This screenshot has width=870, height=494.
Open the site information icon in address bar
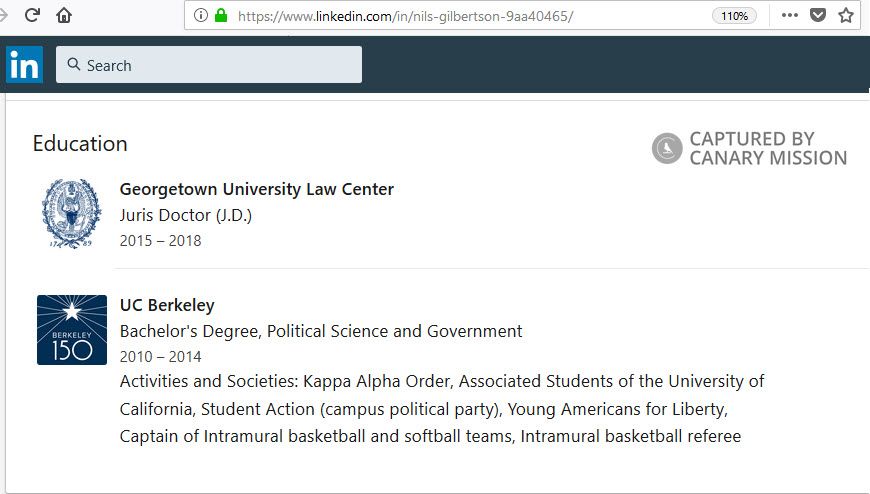(201, 16)
